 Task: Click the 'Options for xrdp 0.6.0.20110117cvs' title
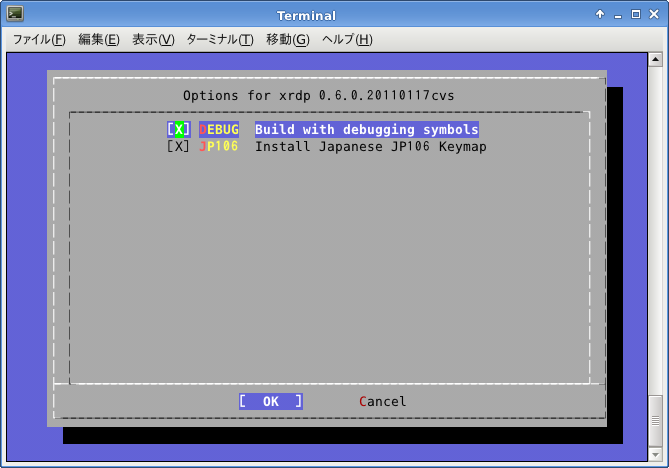(318, 95)
